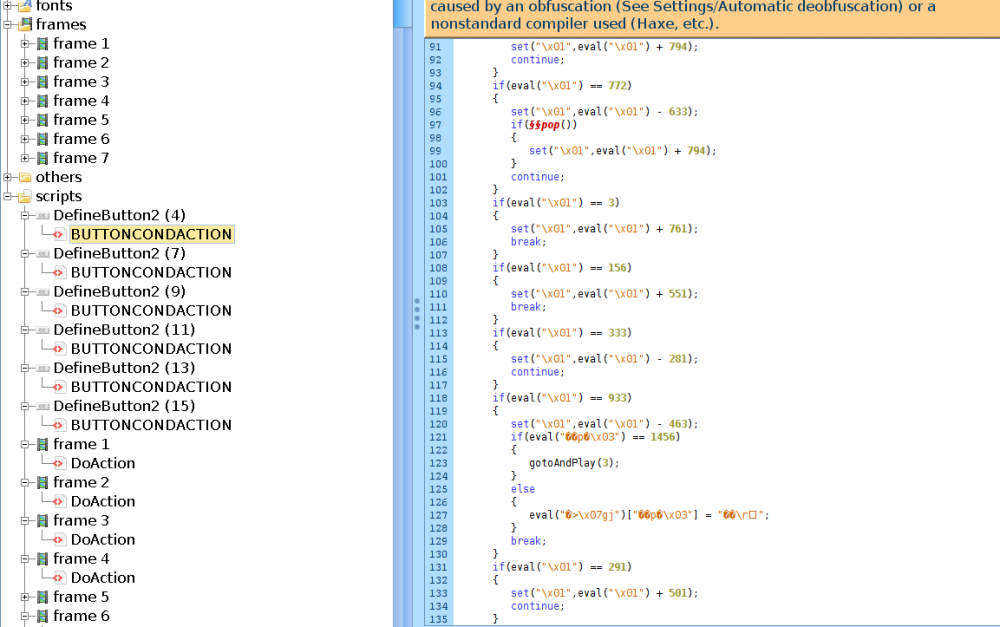Select the frame 1 icon under frames
1000x627 pixels.
[40, 43]
